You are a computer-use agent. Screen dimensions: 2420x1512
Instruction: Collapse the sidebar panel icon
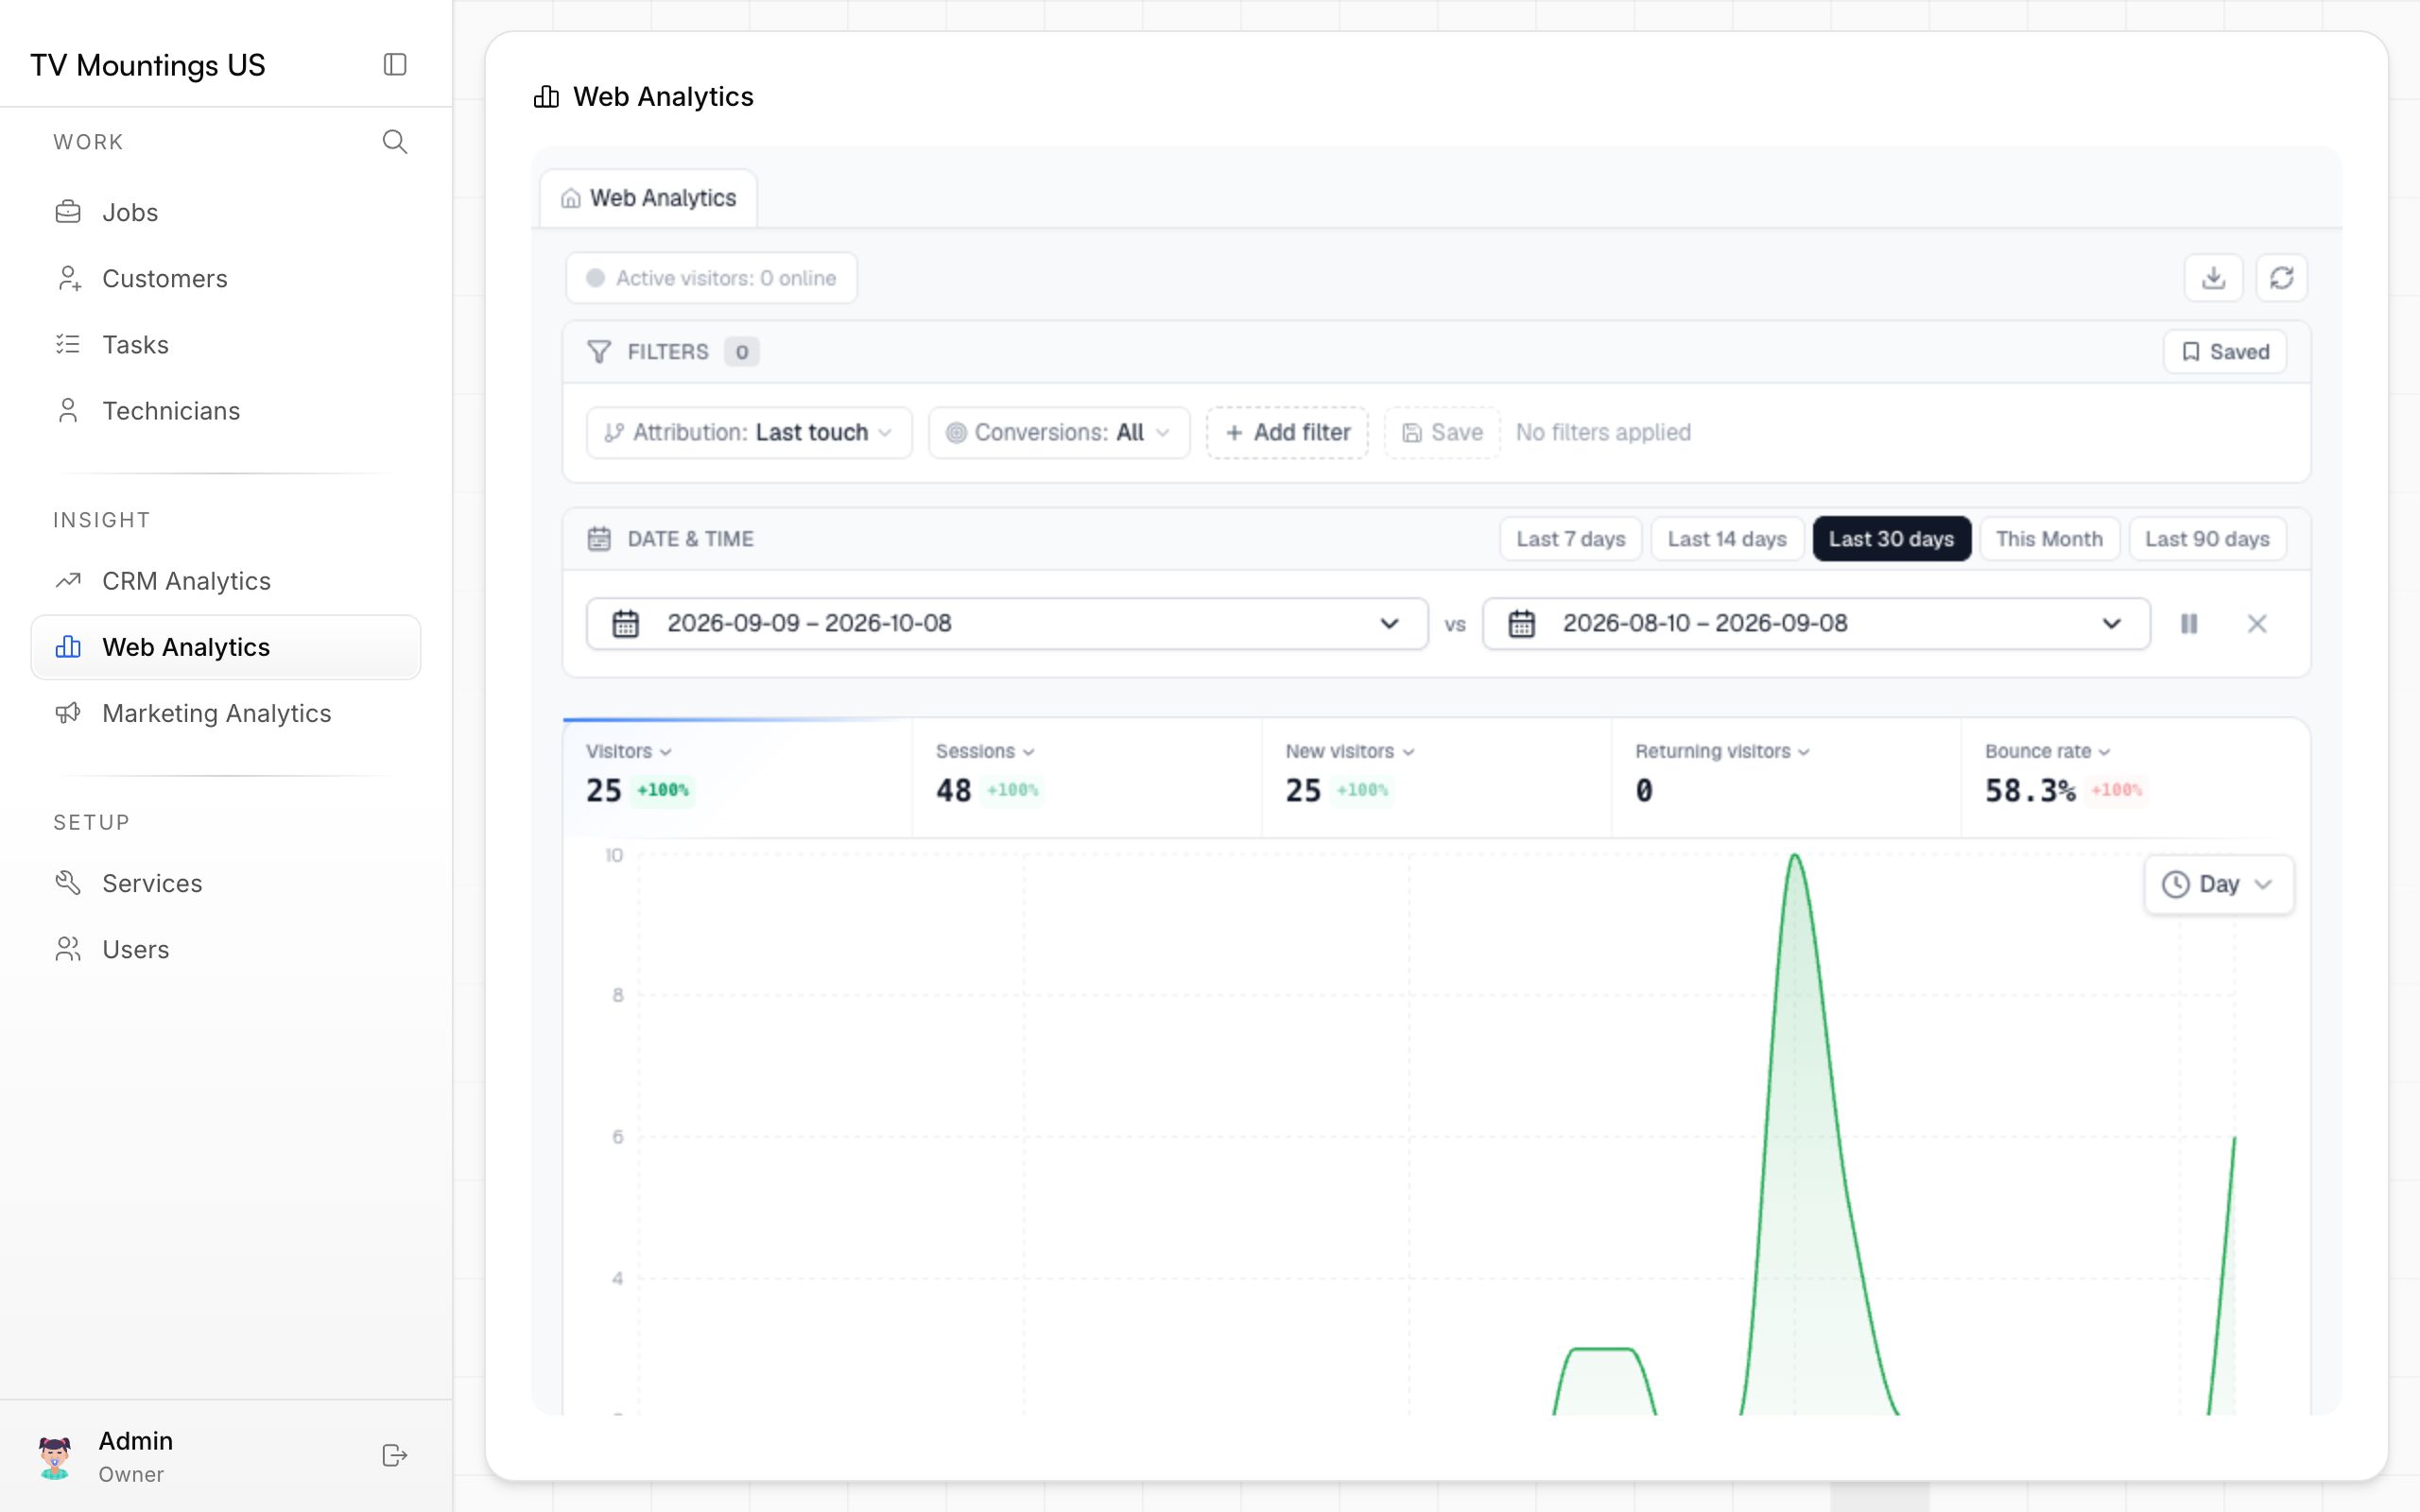click(395, 65)
